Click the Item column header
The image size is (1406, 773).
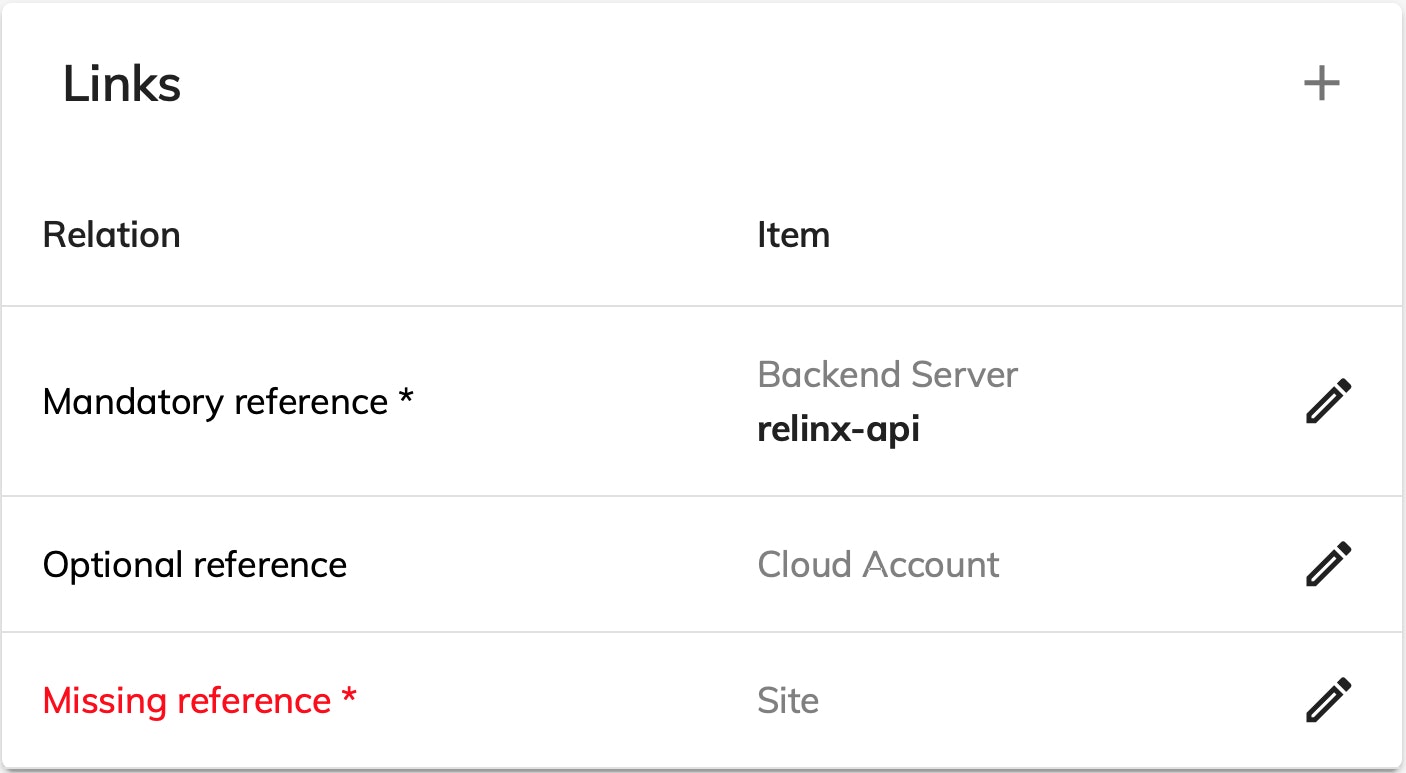793,235
